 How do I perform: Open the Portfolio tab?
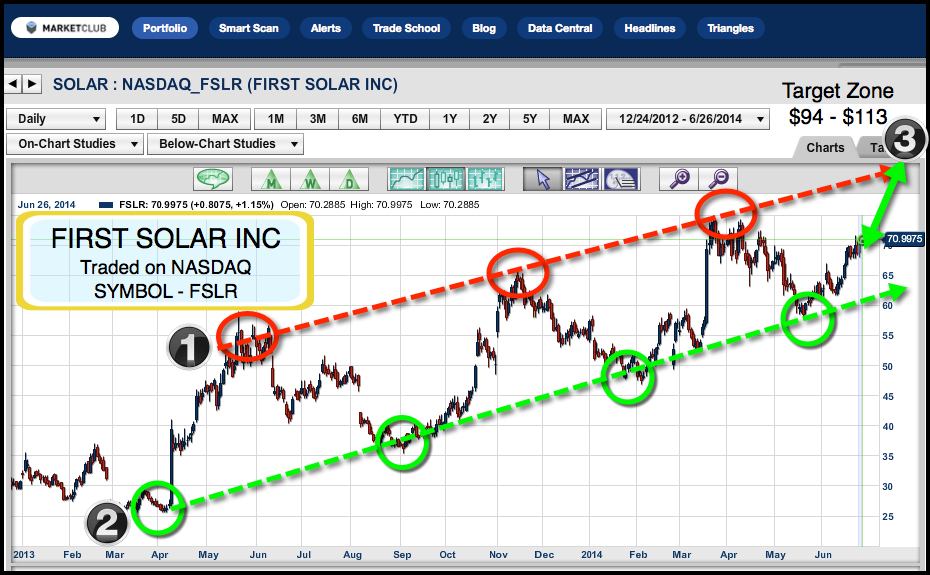tap(165, 28)
